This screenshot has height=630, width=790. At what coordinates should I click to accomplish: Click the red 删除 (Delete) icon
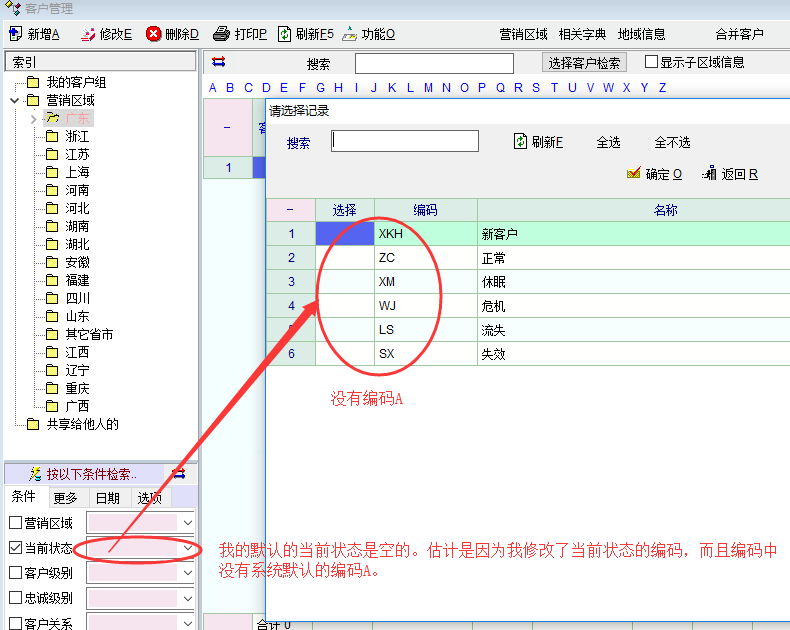click(x=154, y=34)
